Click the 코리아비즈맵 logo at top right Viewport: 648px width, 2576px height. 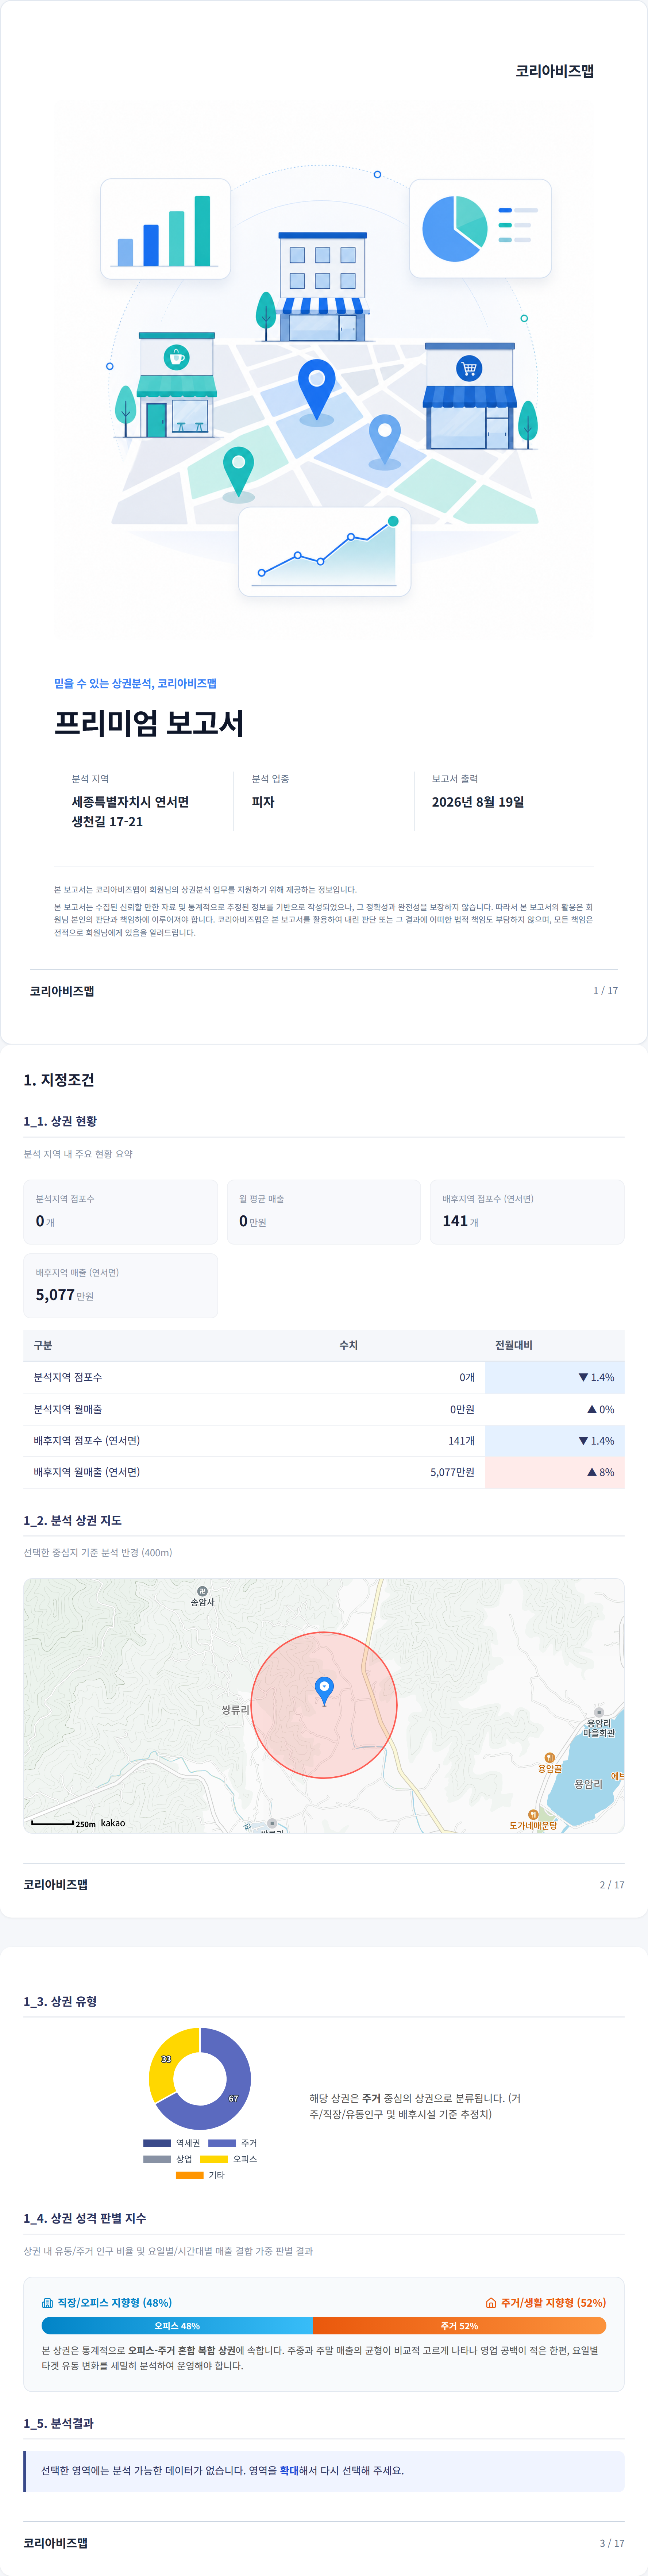555,71
